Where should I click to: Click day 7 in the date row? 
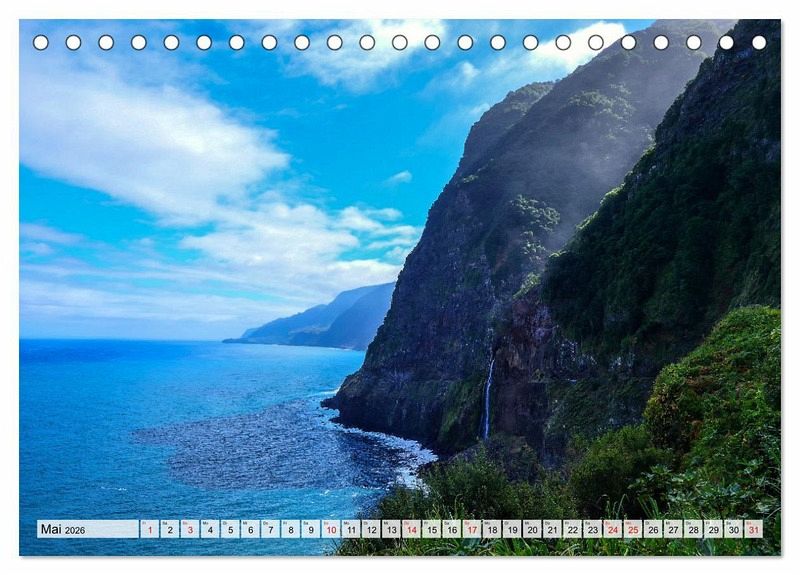(270, 529)
